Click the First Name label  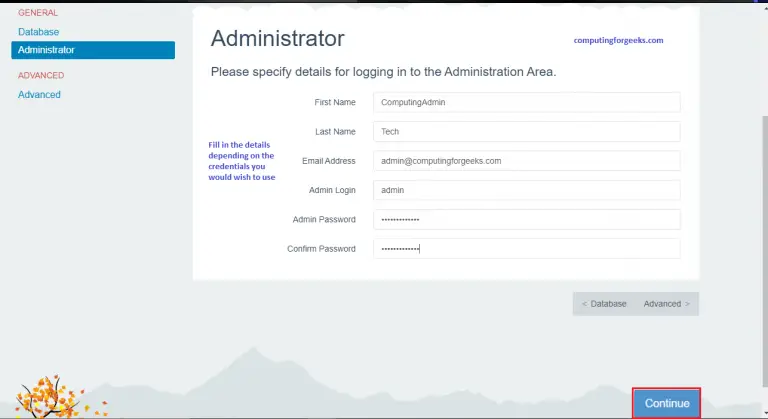click(334, 102)
